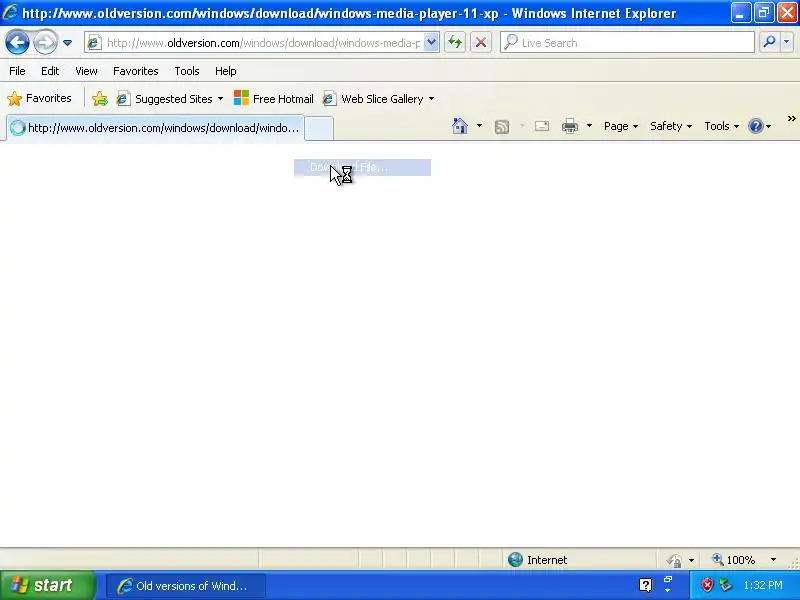The height and width of the screenshot is (600, 800).
Task: Open the recent pages dropdown arrow
Action: [67, 43]
